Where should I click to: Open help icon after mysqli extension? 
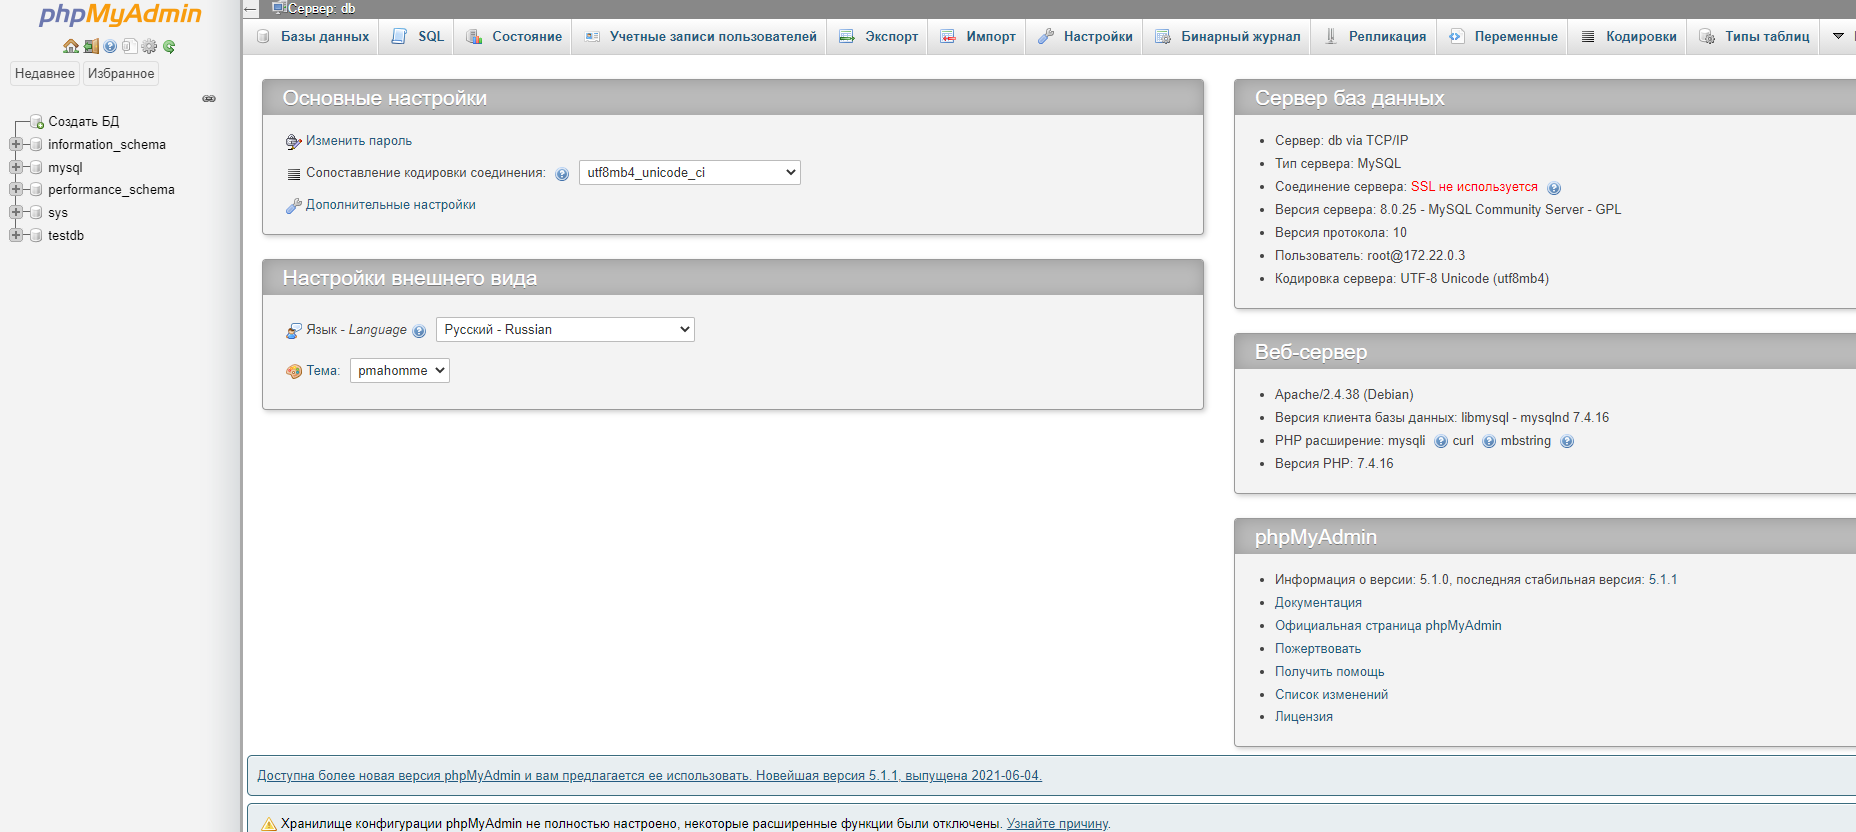[1441, 441]
